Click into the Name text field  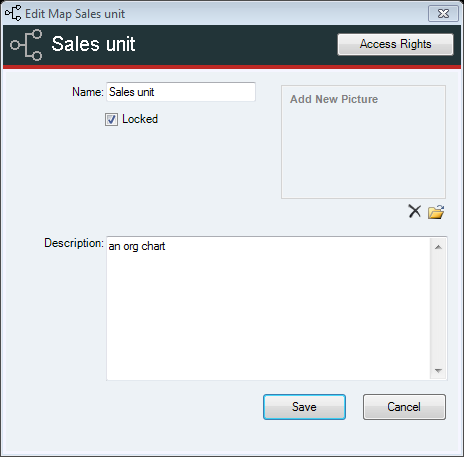[x=181, y=92]
